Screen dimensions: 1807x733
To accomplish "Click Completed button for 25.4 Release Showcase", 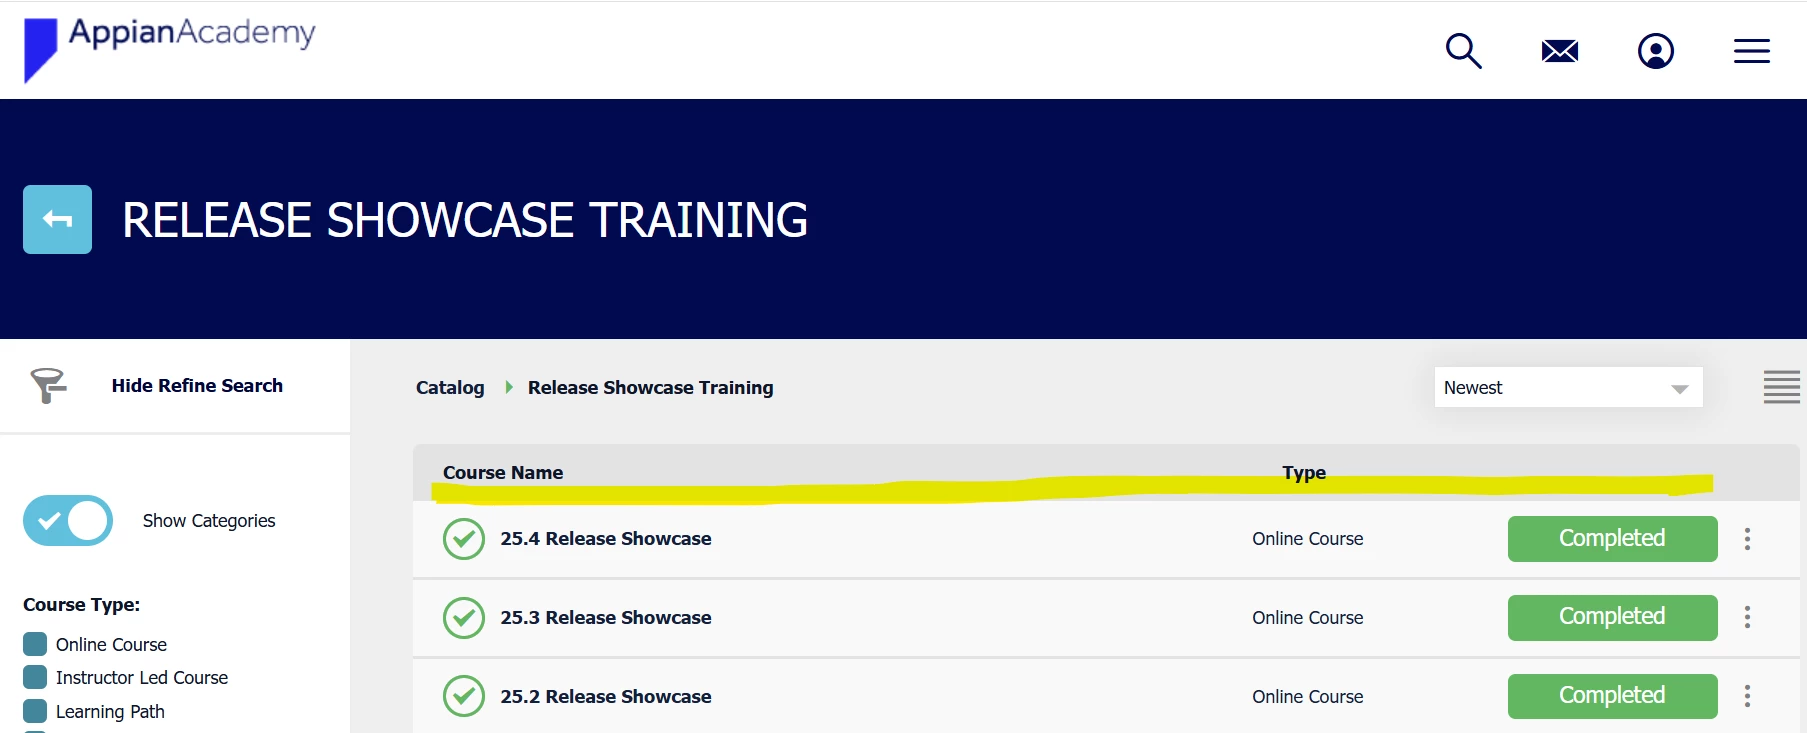I will point(1612,539).
